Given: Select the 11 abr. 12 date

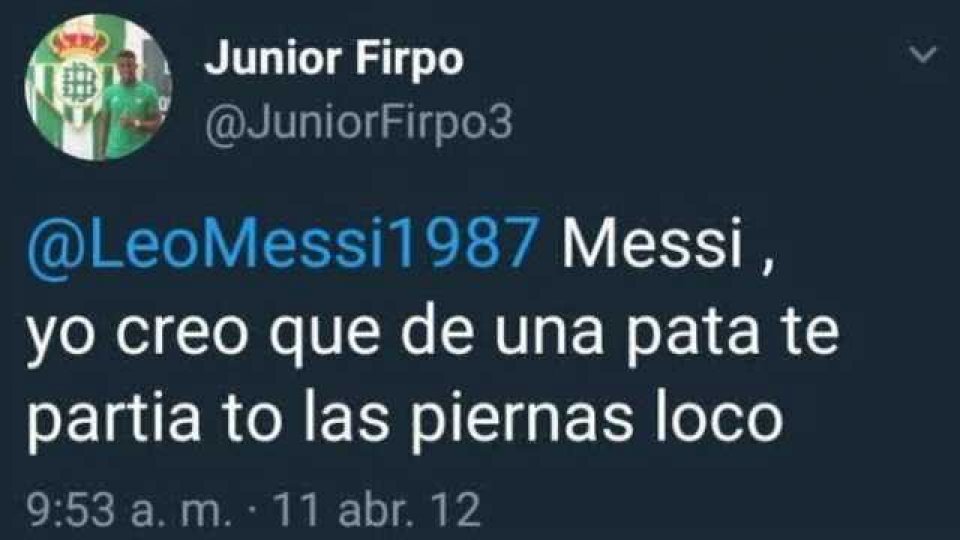Looking at the screenshot, I should point(377,509).
